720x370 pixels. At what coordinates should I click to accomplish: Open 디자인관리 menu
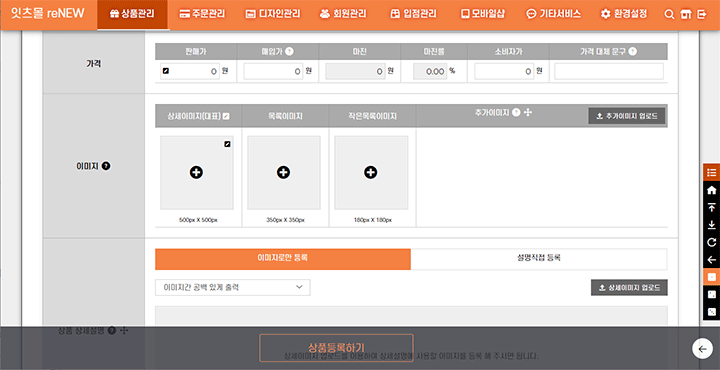pos(273,14)
